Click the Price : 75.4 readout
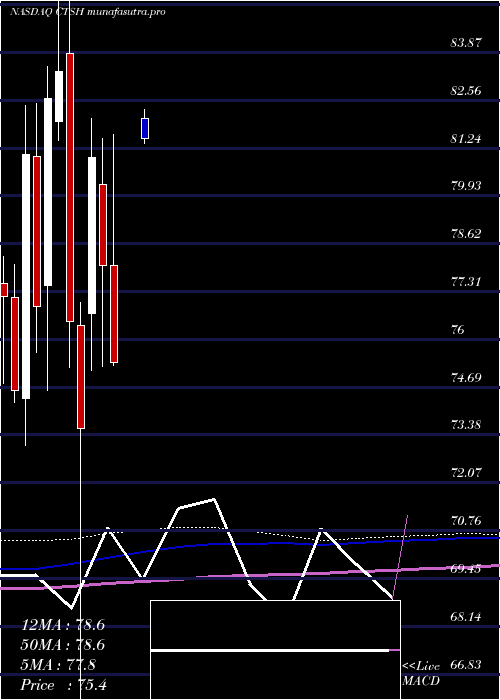The height and width of the screenshot is (700, 500). [63, 685]
